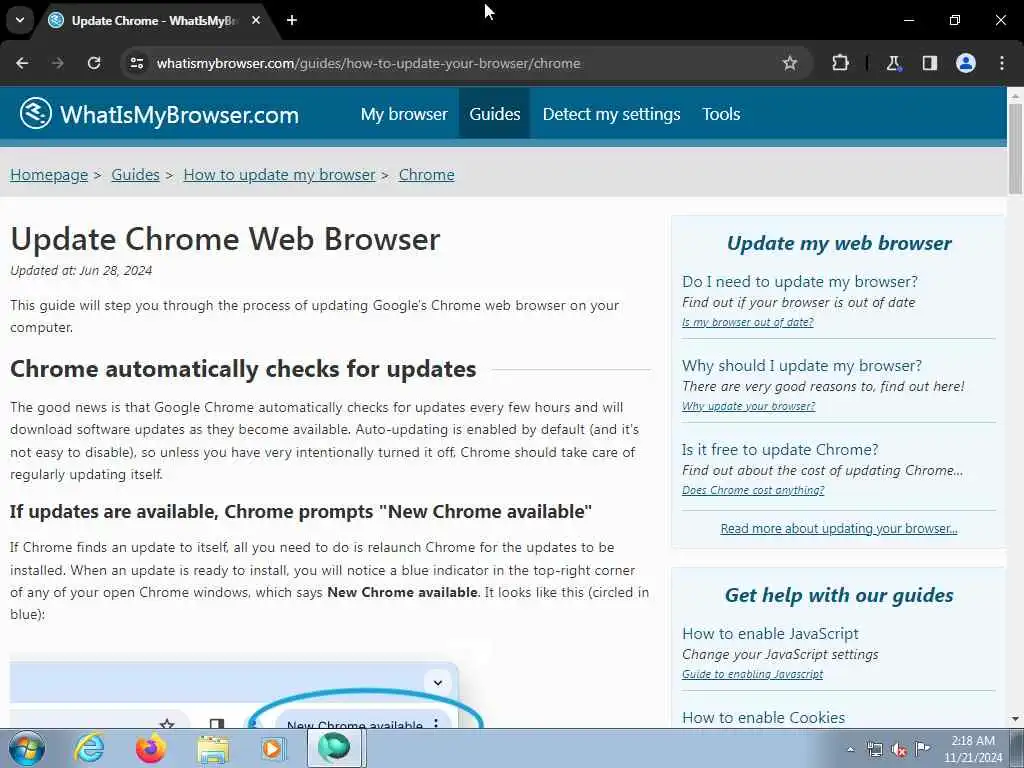
Task: Click the scrollbar down arrow
Action: (1016, 719)
